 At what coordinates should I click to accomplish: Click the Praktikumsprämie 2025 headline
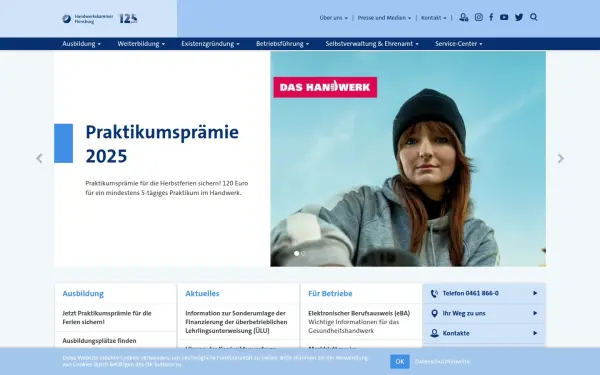pyautogui.click(x=162, y=144)
